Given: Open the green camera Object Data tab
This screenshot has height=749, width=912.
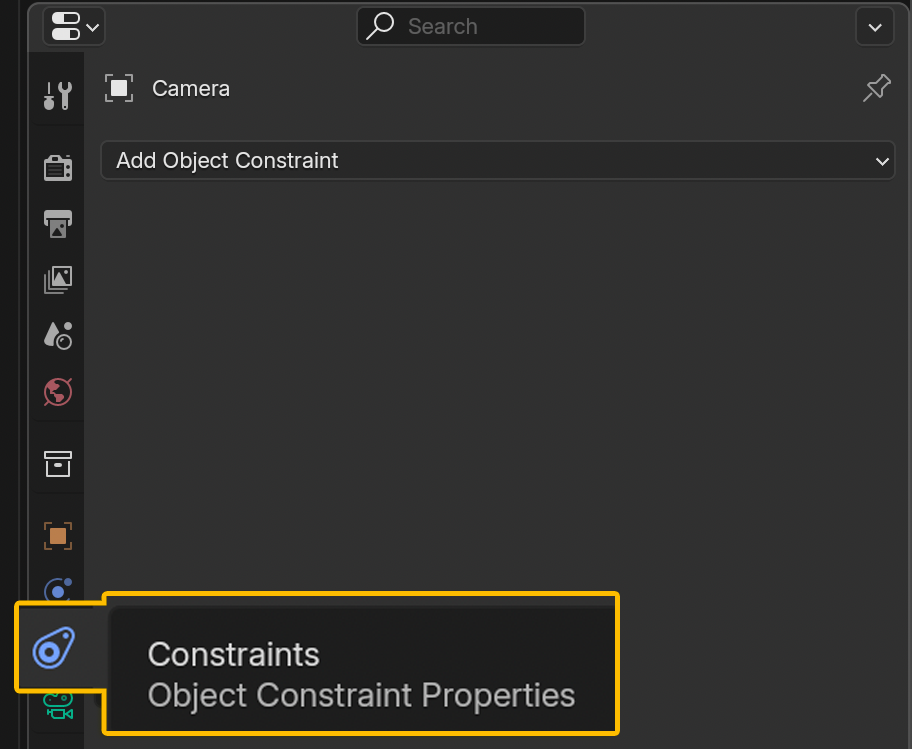Looking at the screenshot, I should point(58,707).
